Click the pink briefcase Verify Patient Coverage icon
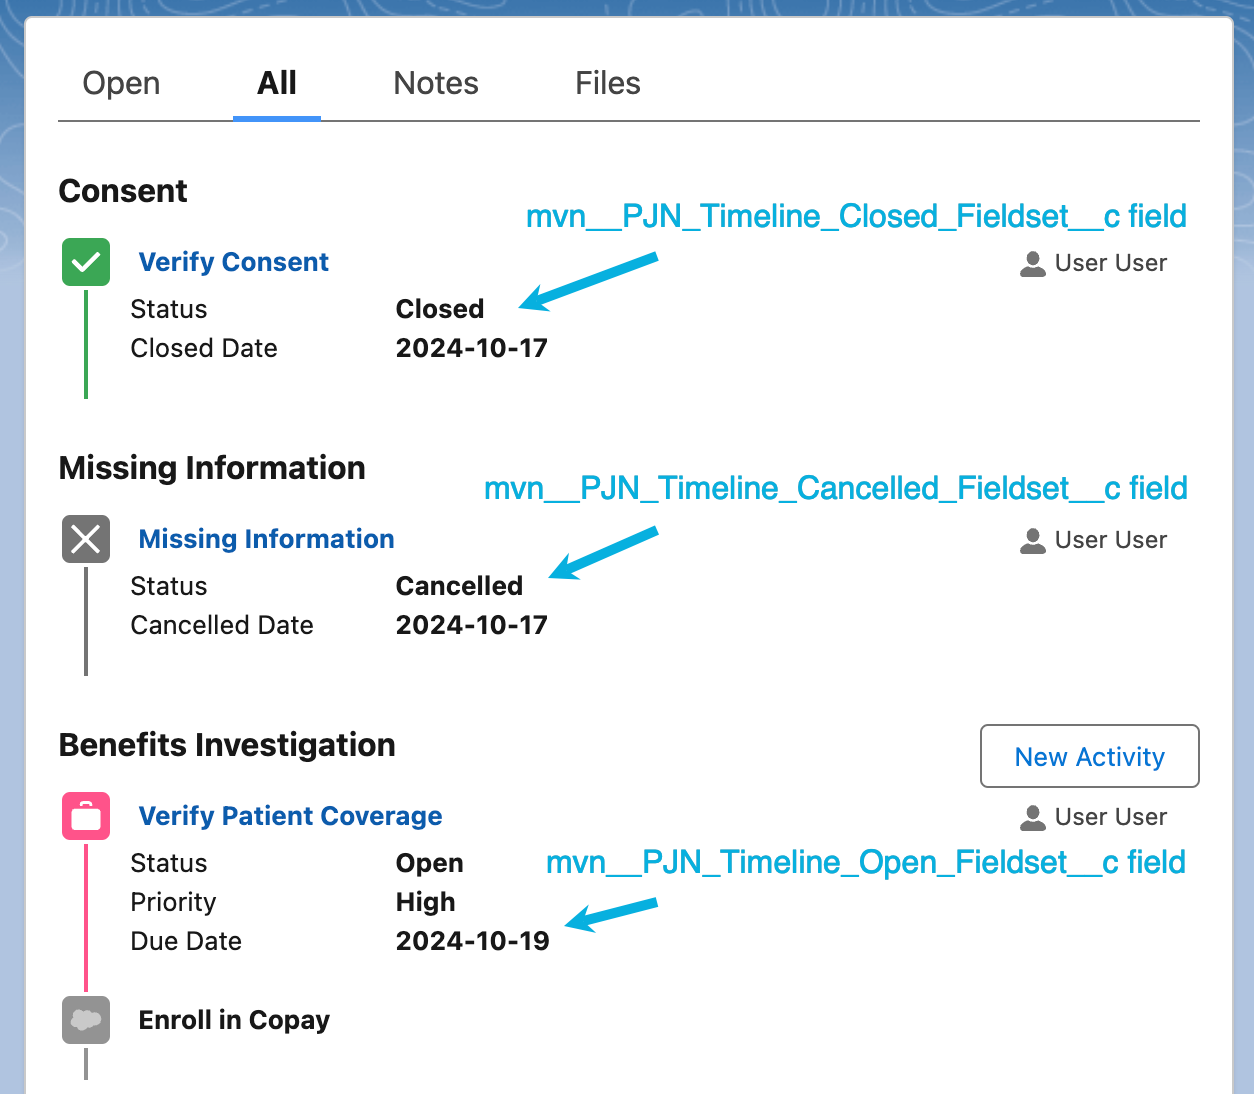This screenshot has width=1254, height=1094. (x=86, y=816)
